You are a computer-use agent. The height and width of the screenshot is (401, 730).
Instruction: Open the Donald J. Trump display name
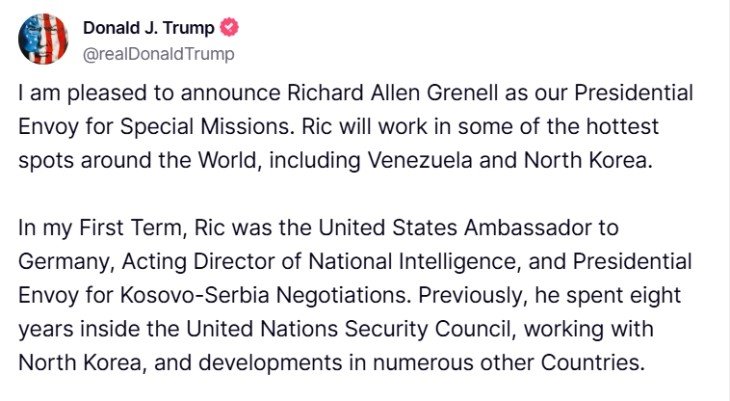pos(148,29)
